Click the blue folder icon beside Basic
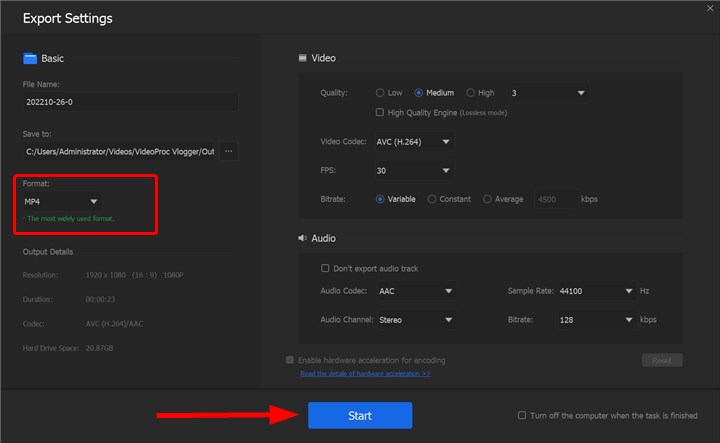720x443 pixels. 30,58
